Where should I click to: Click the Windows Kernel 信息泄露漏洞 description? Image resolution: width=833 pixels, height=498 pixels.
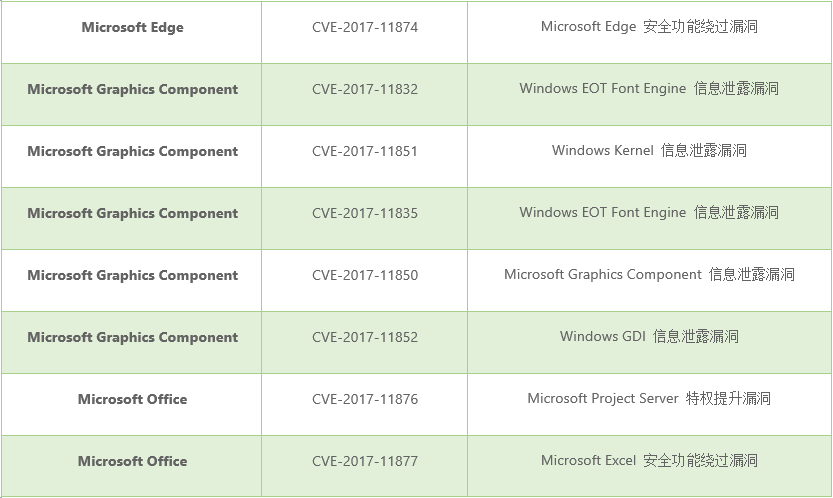pos(649,151)
